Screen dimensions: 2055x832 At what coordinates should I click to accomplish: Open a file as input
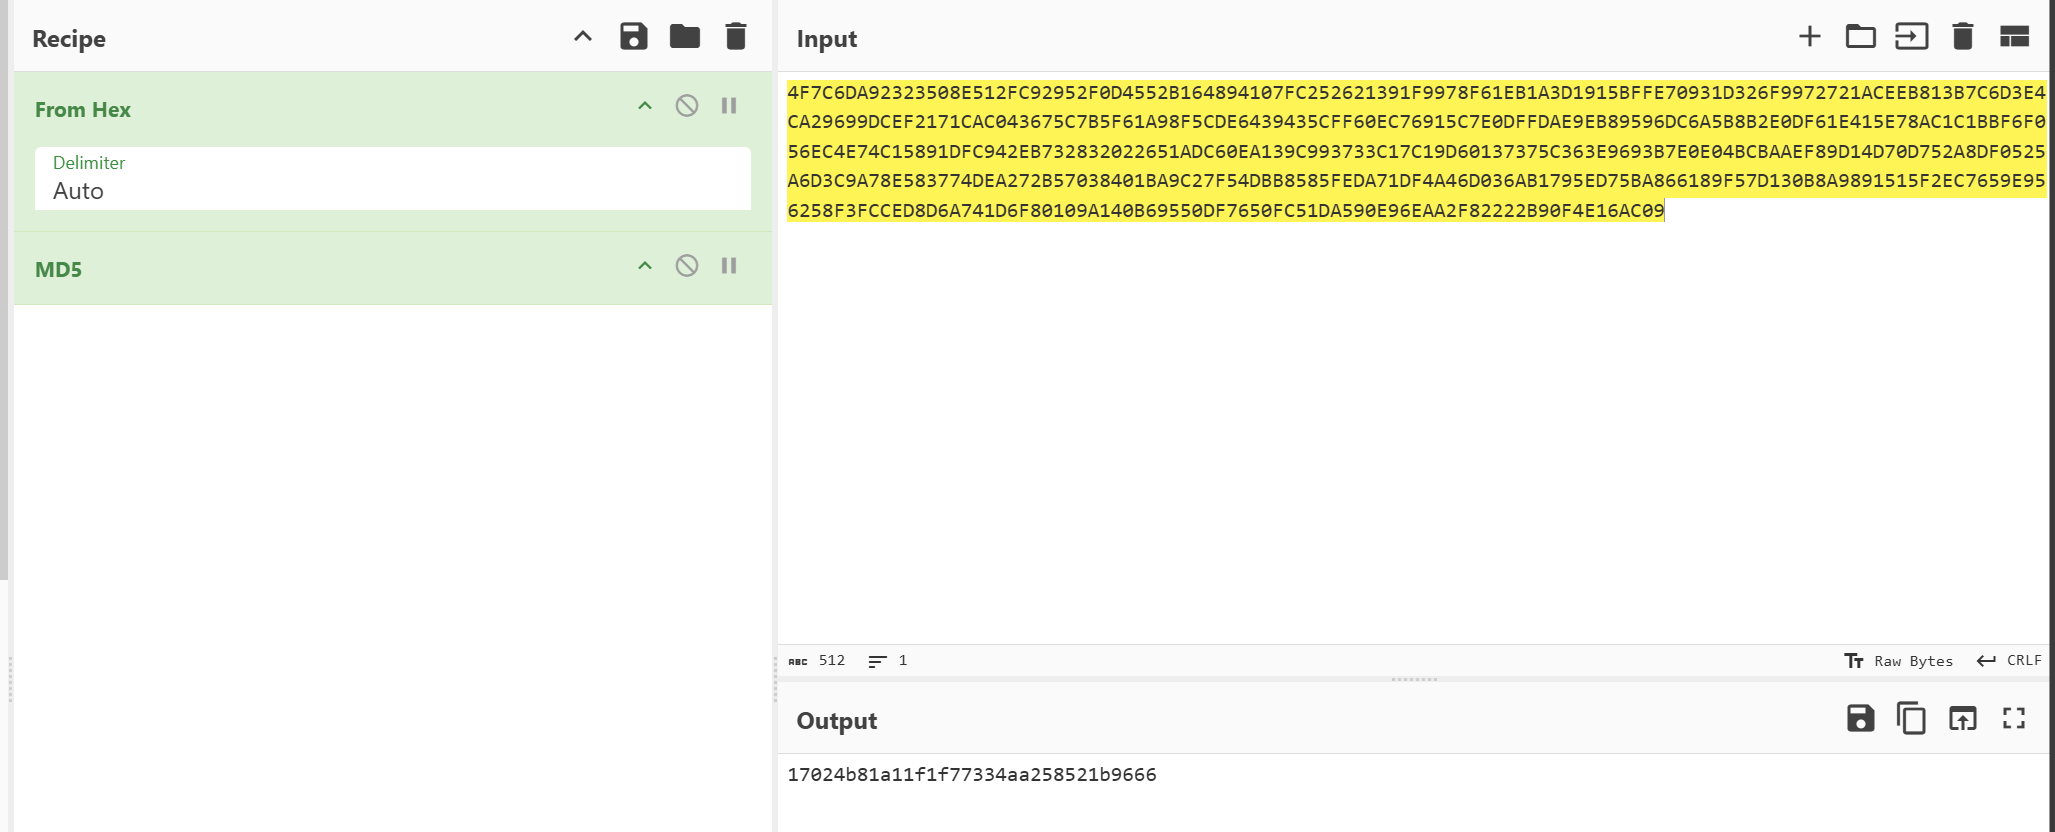click(x=1911, y=37)
